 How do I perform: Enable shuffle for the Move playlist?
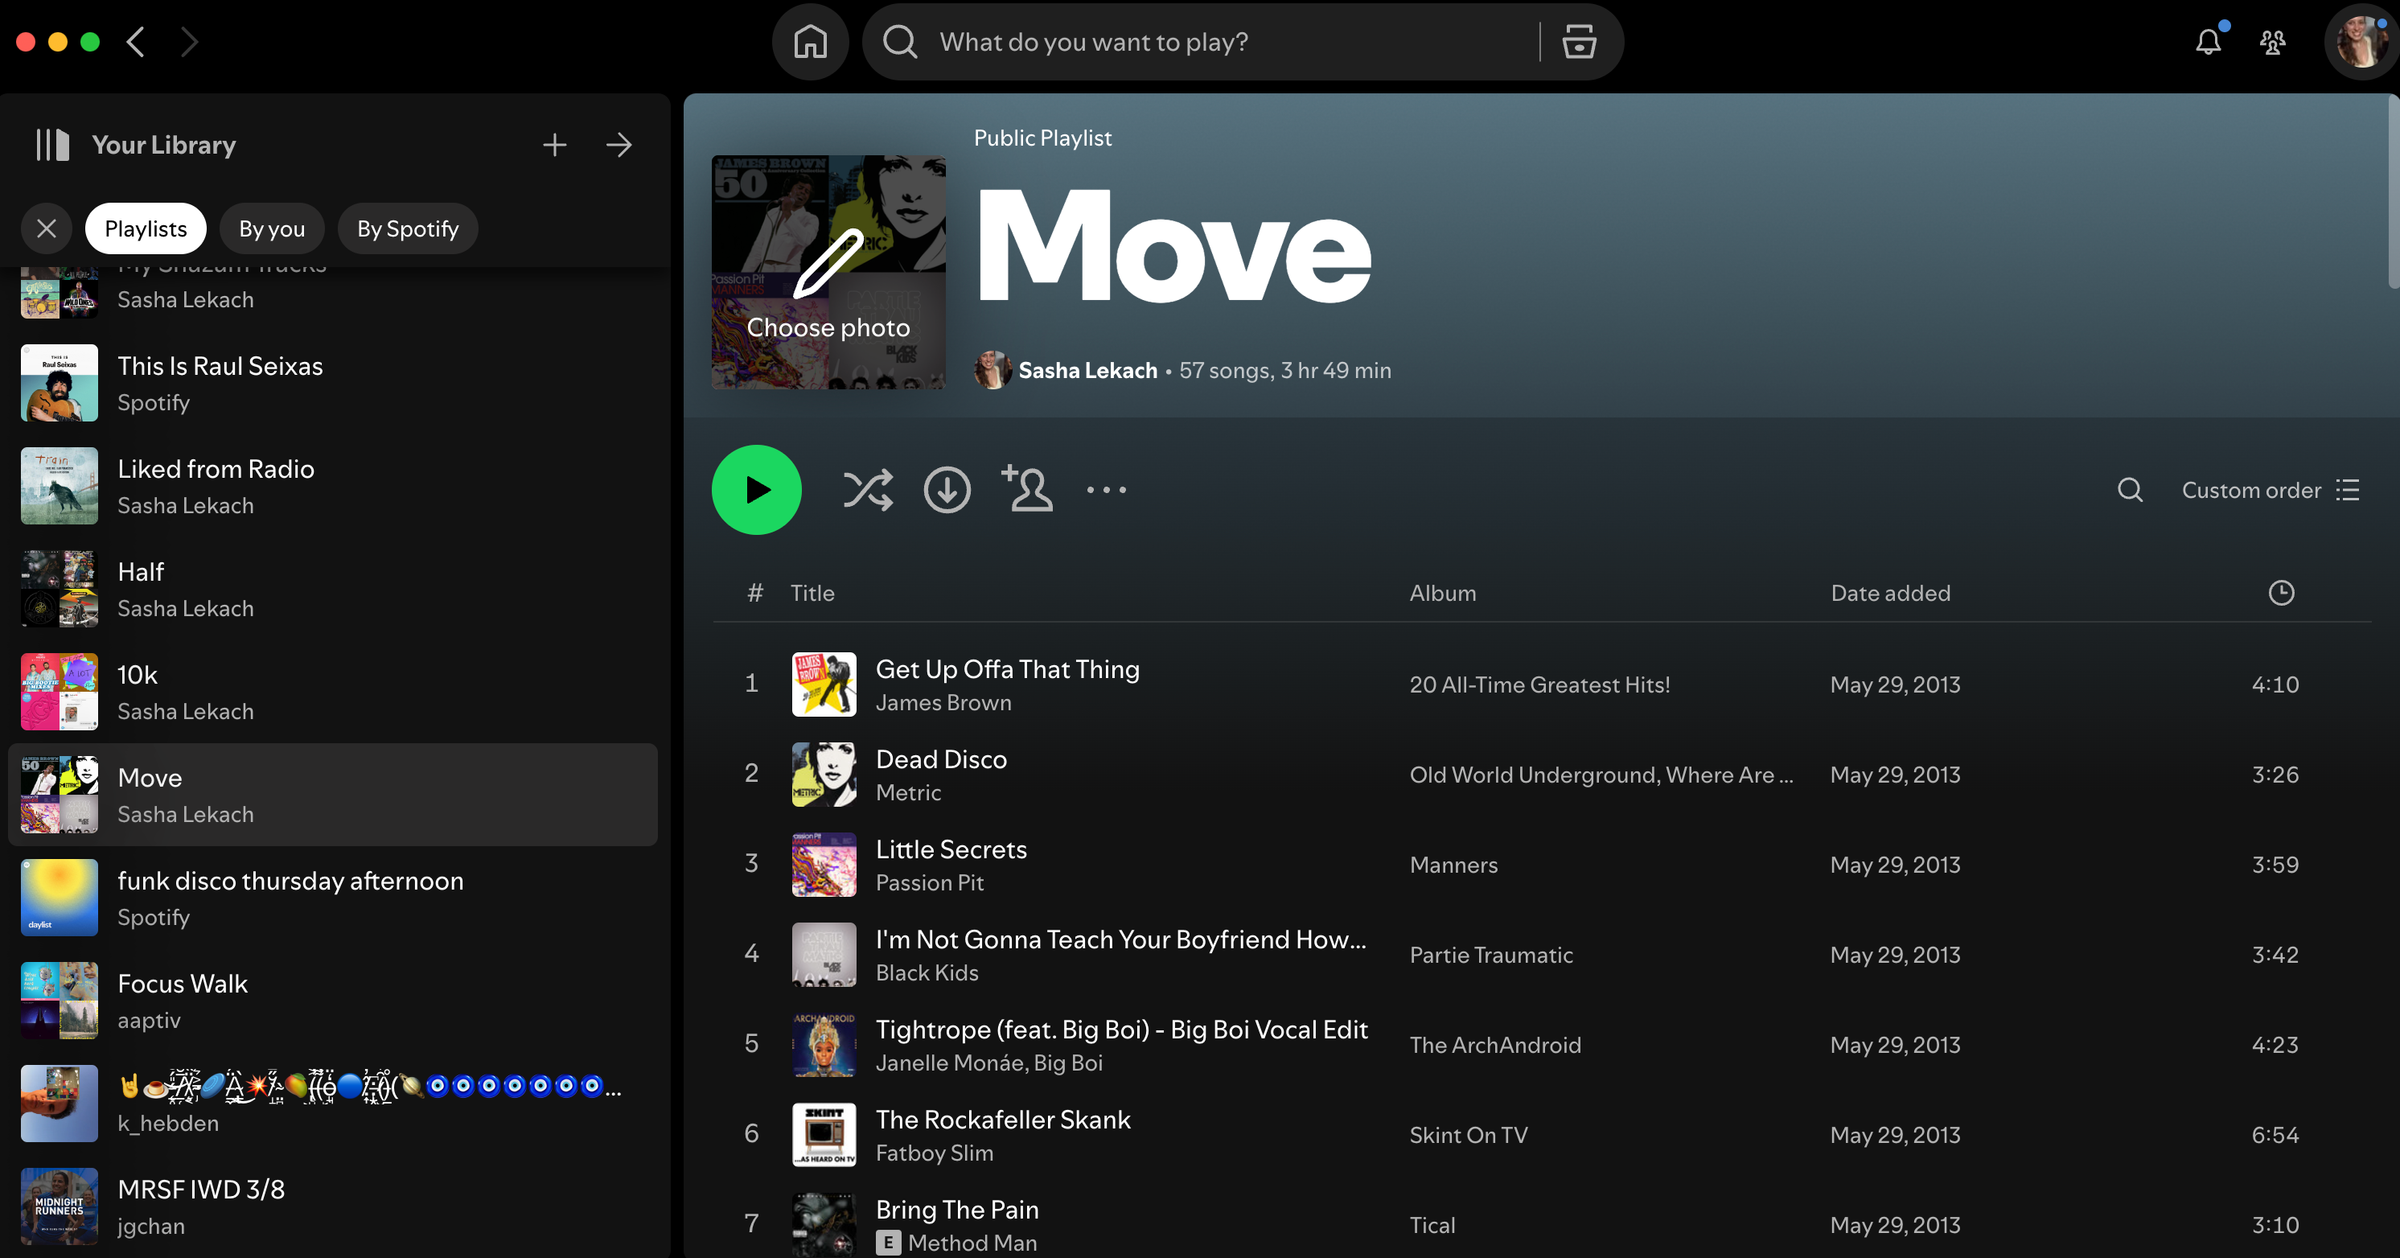pos(868,489)
